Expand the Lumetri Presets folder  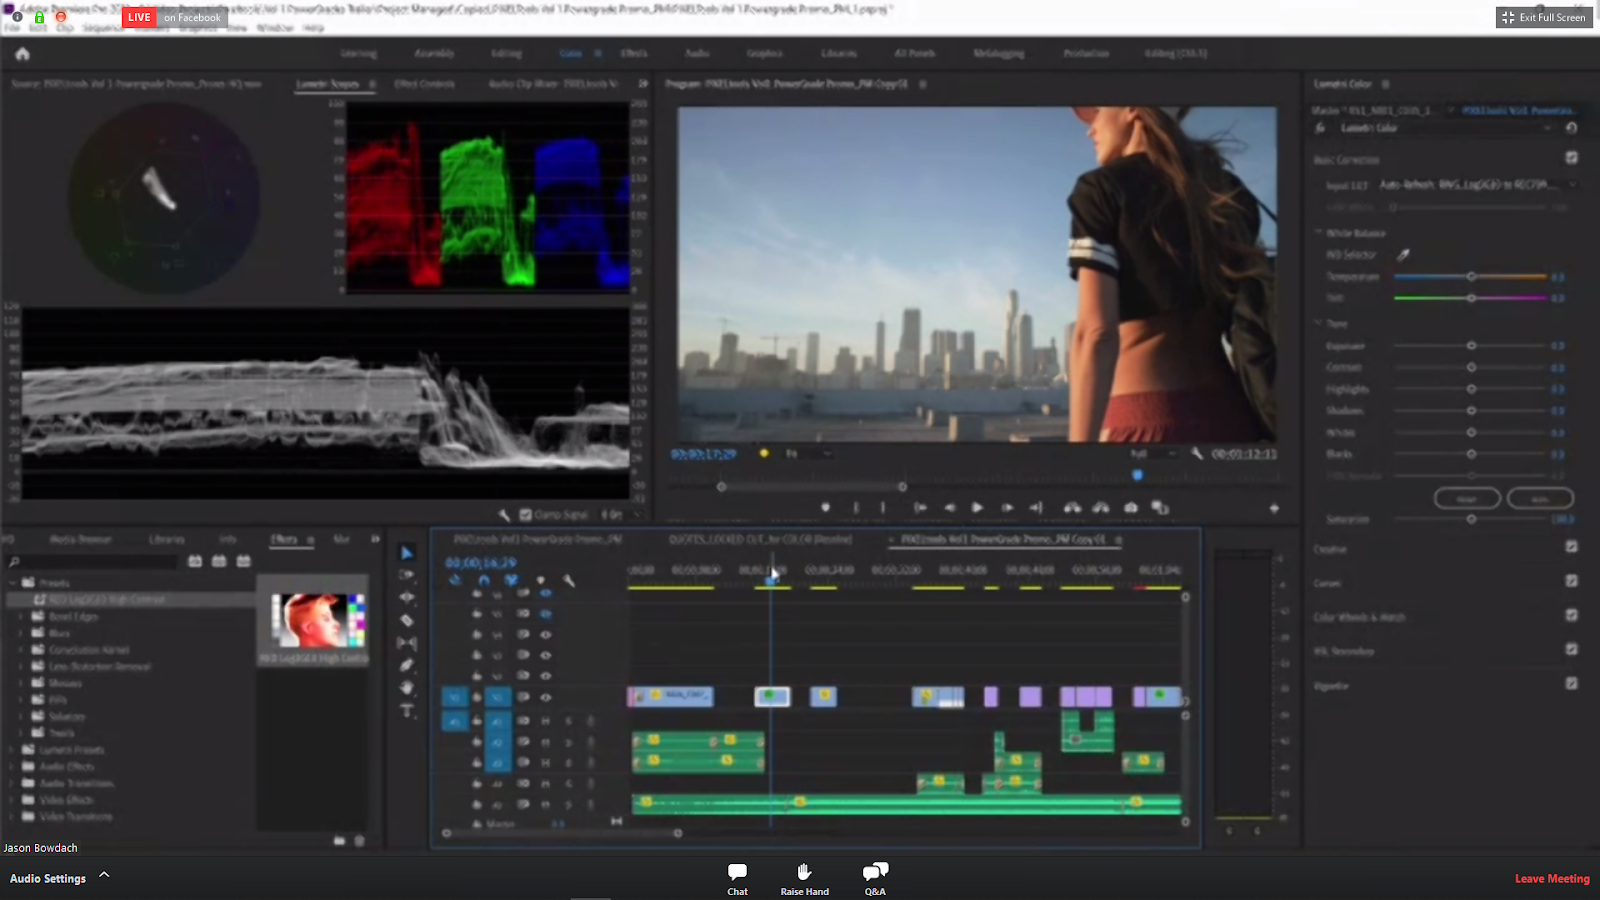coord(13,750)
